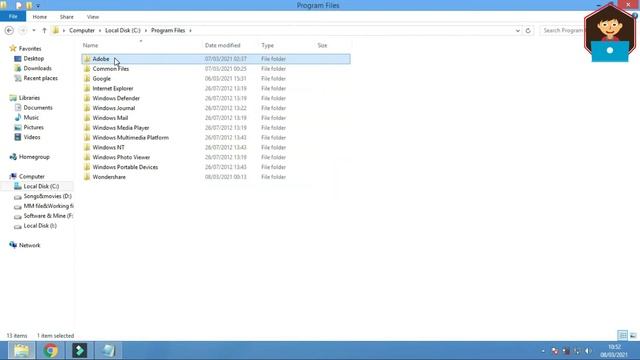Select the Windows Multimedia Platform folder
Viewport: 640px width, 360px height.
131,138
